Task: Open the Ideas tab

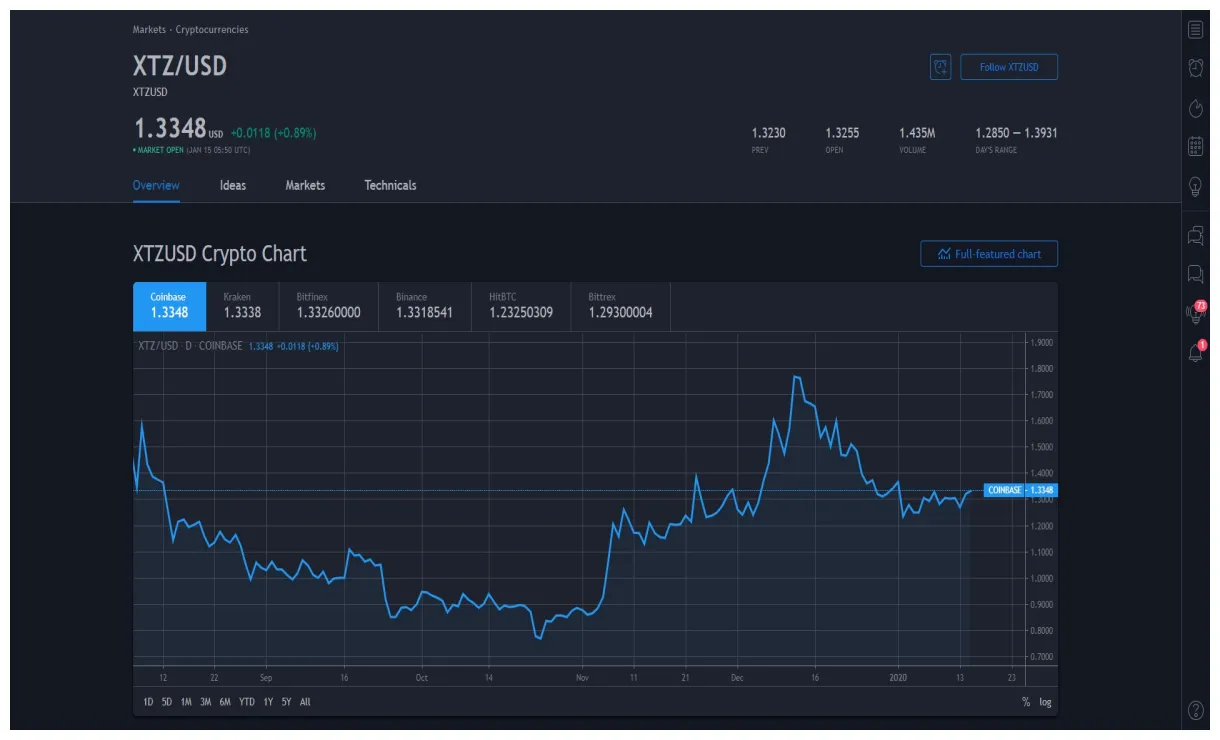Action: pos(231,185)
